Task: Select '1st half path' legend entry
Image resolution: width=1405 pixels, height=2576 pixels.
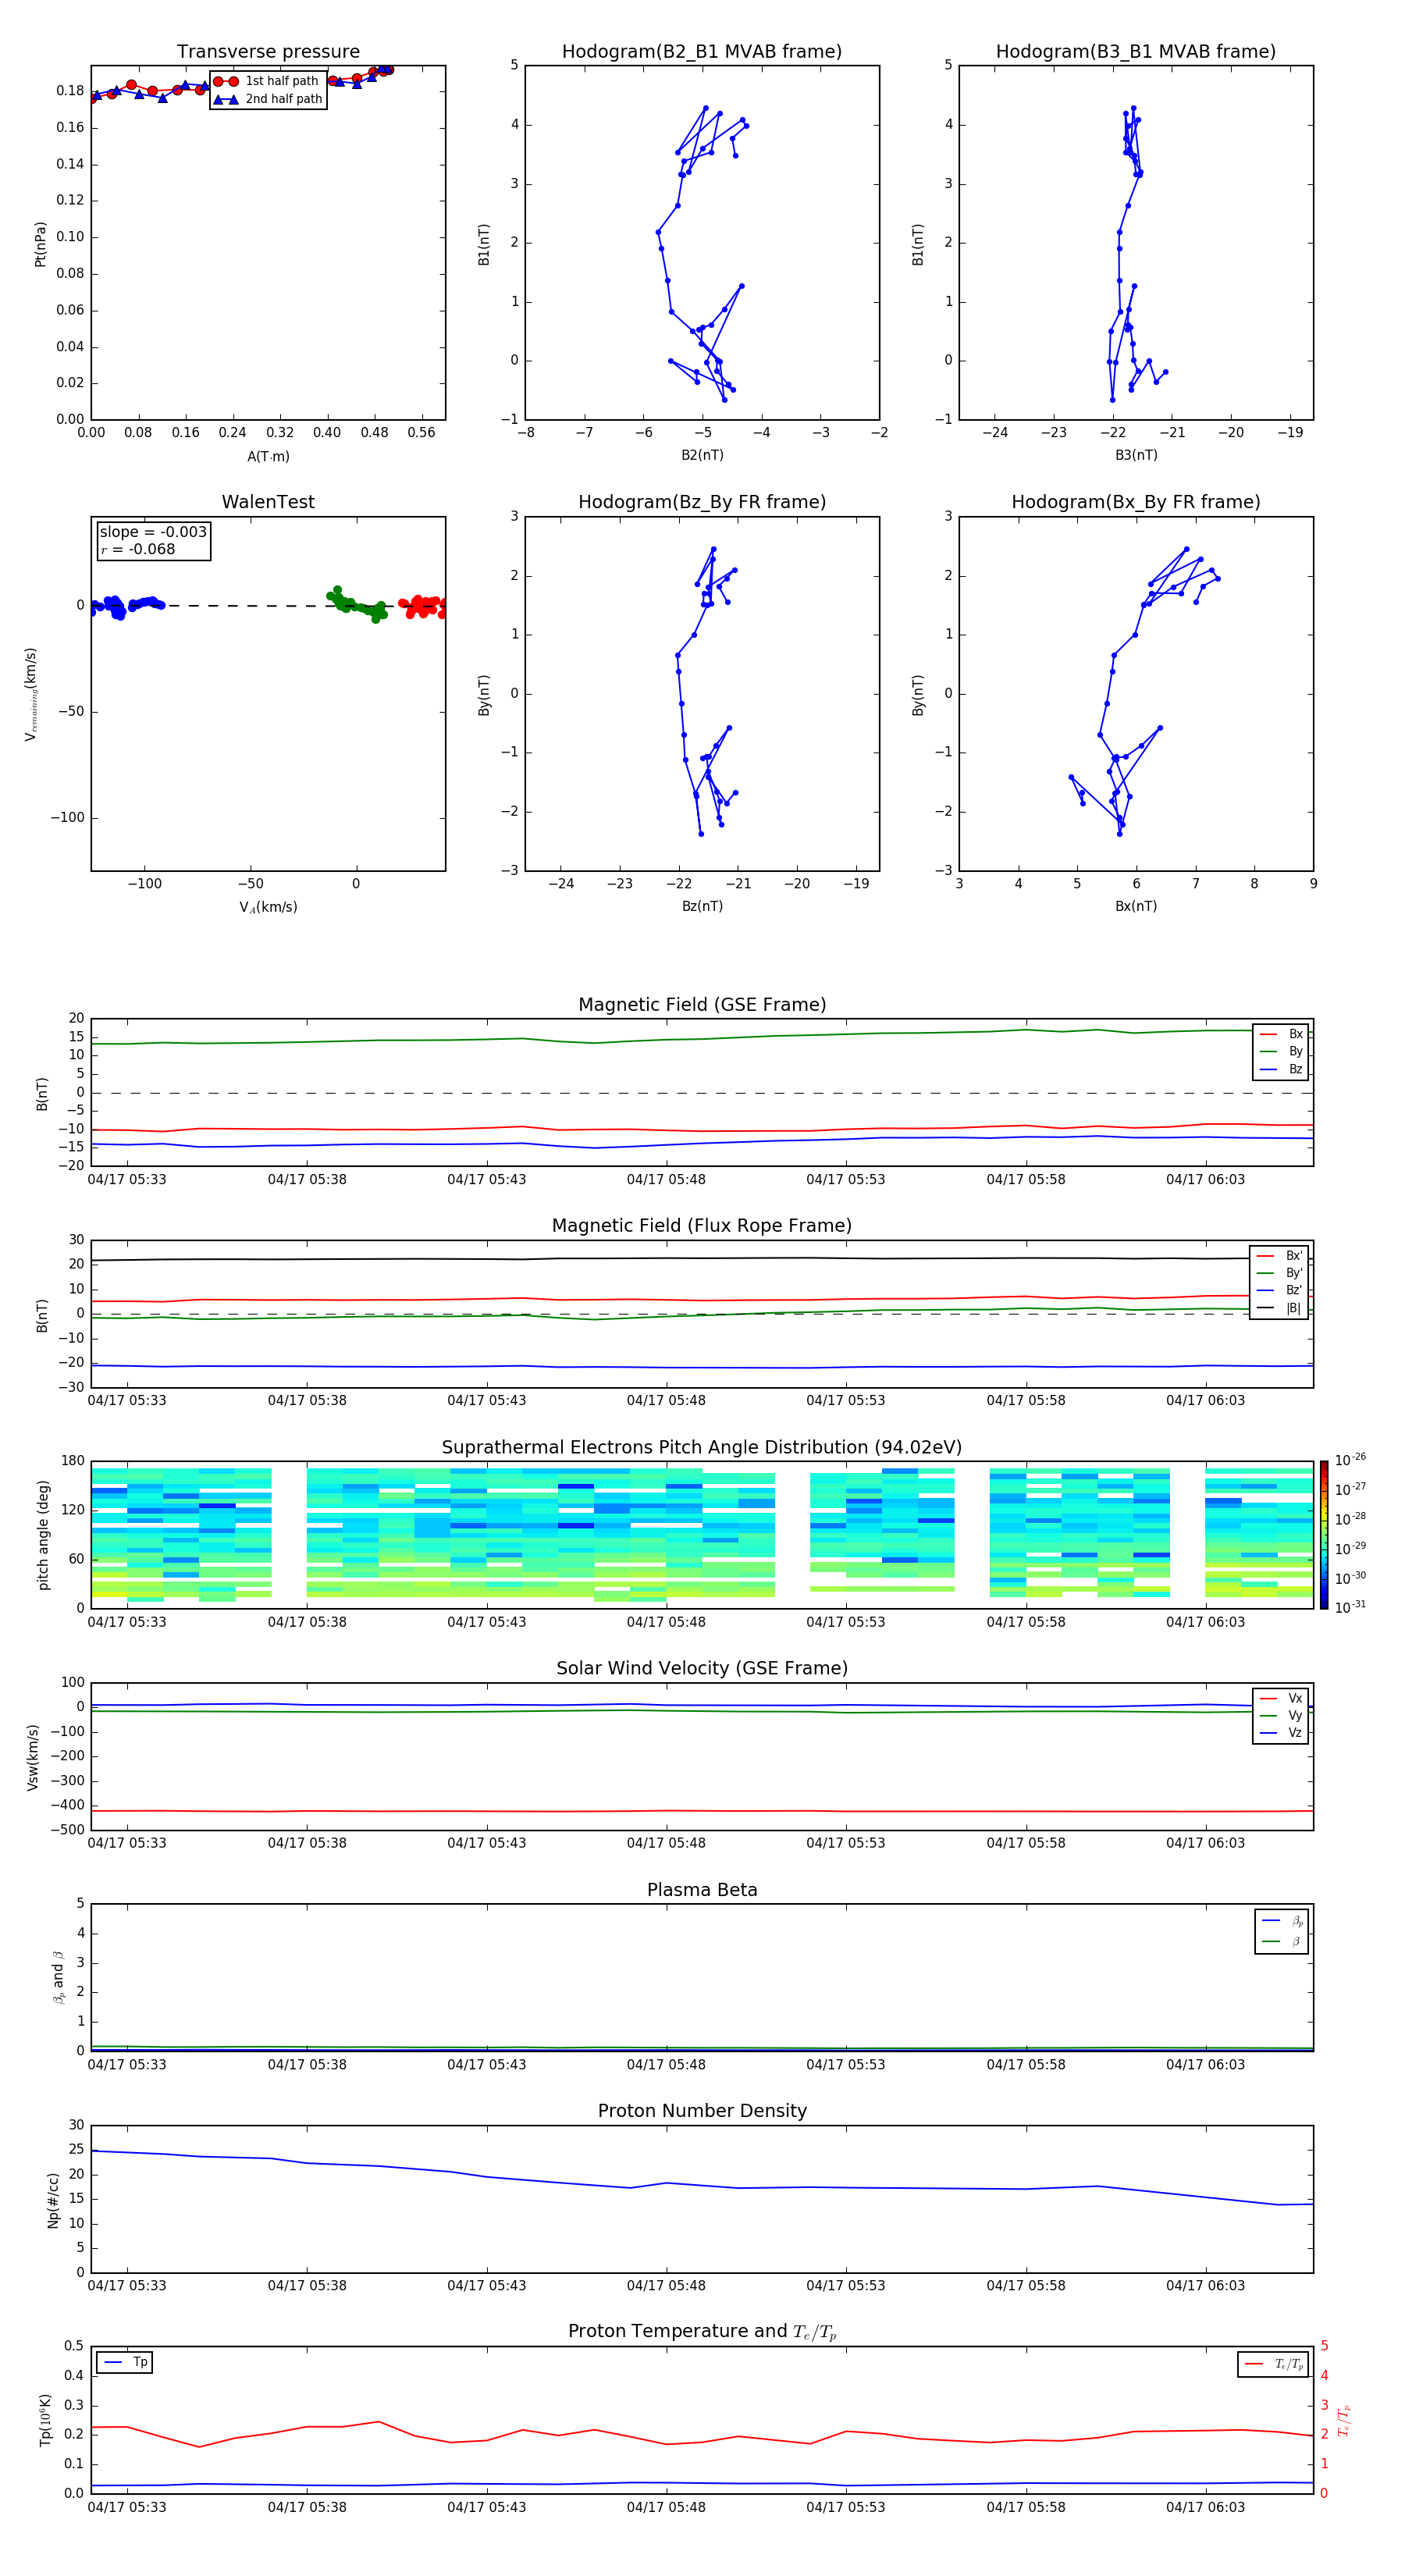Action: (x=267, y=81)
